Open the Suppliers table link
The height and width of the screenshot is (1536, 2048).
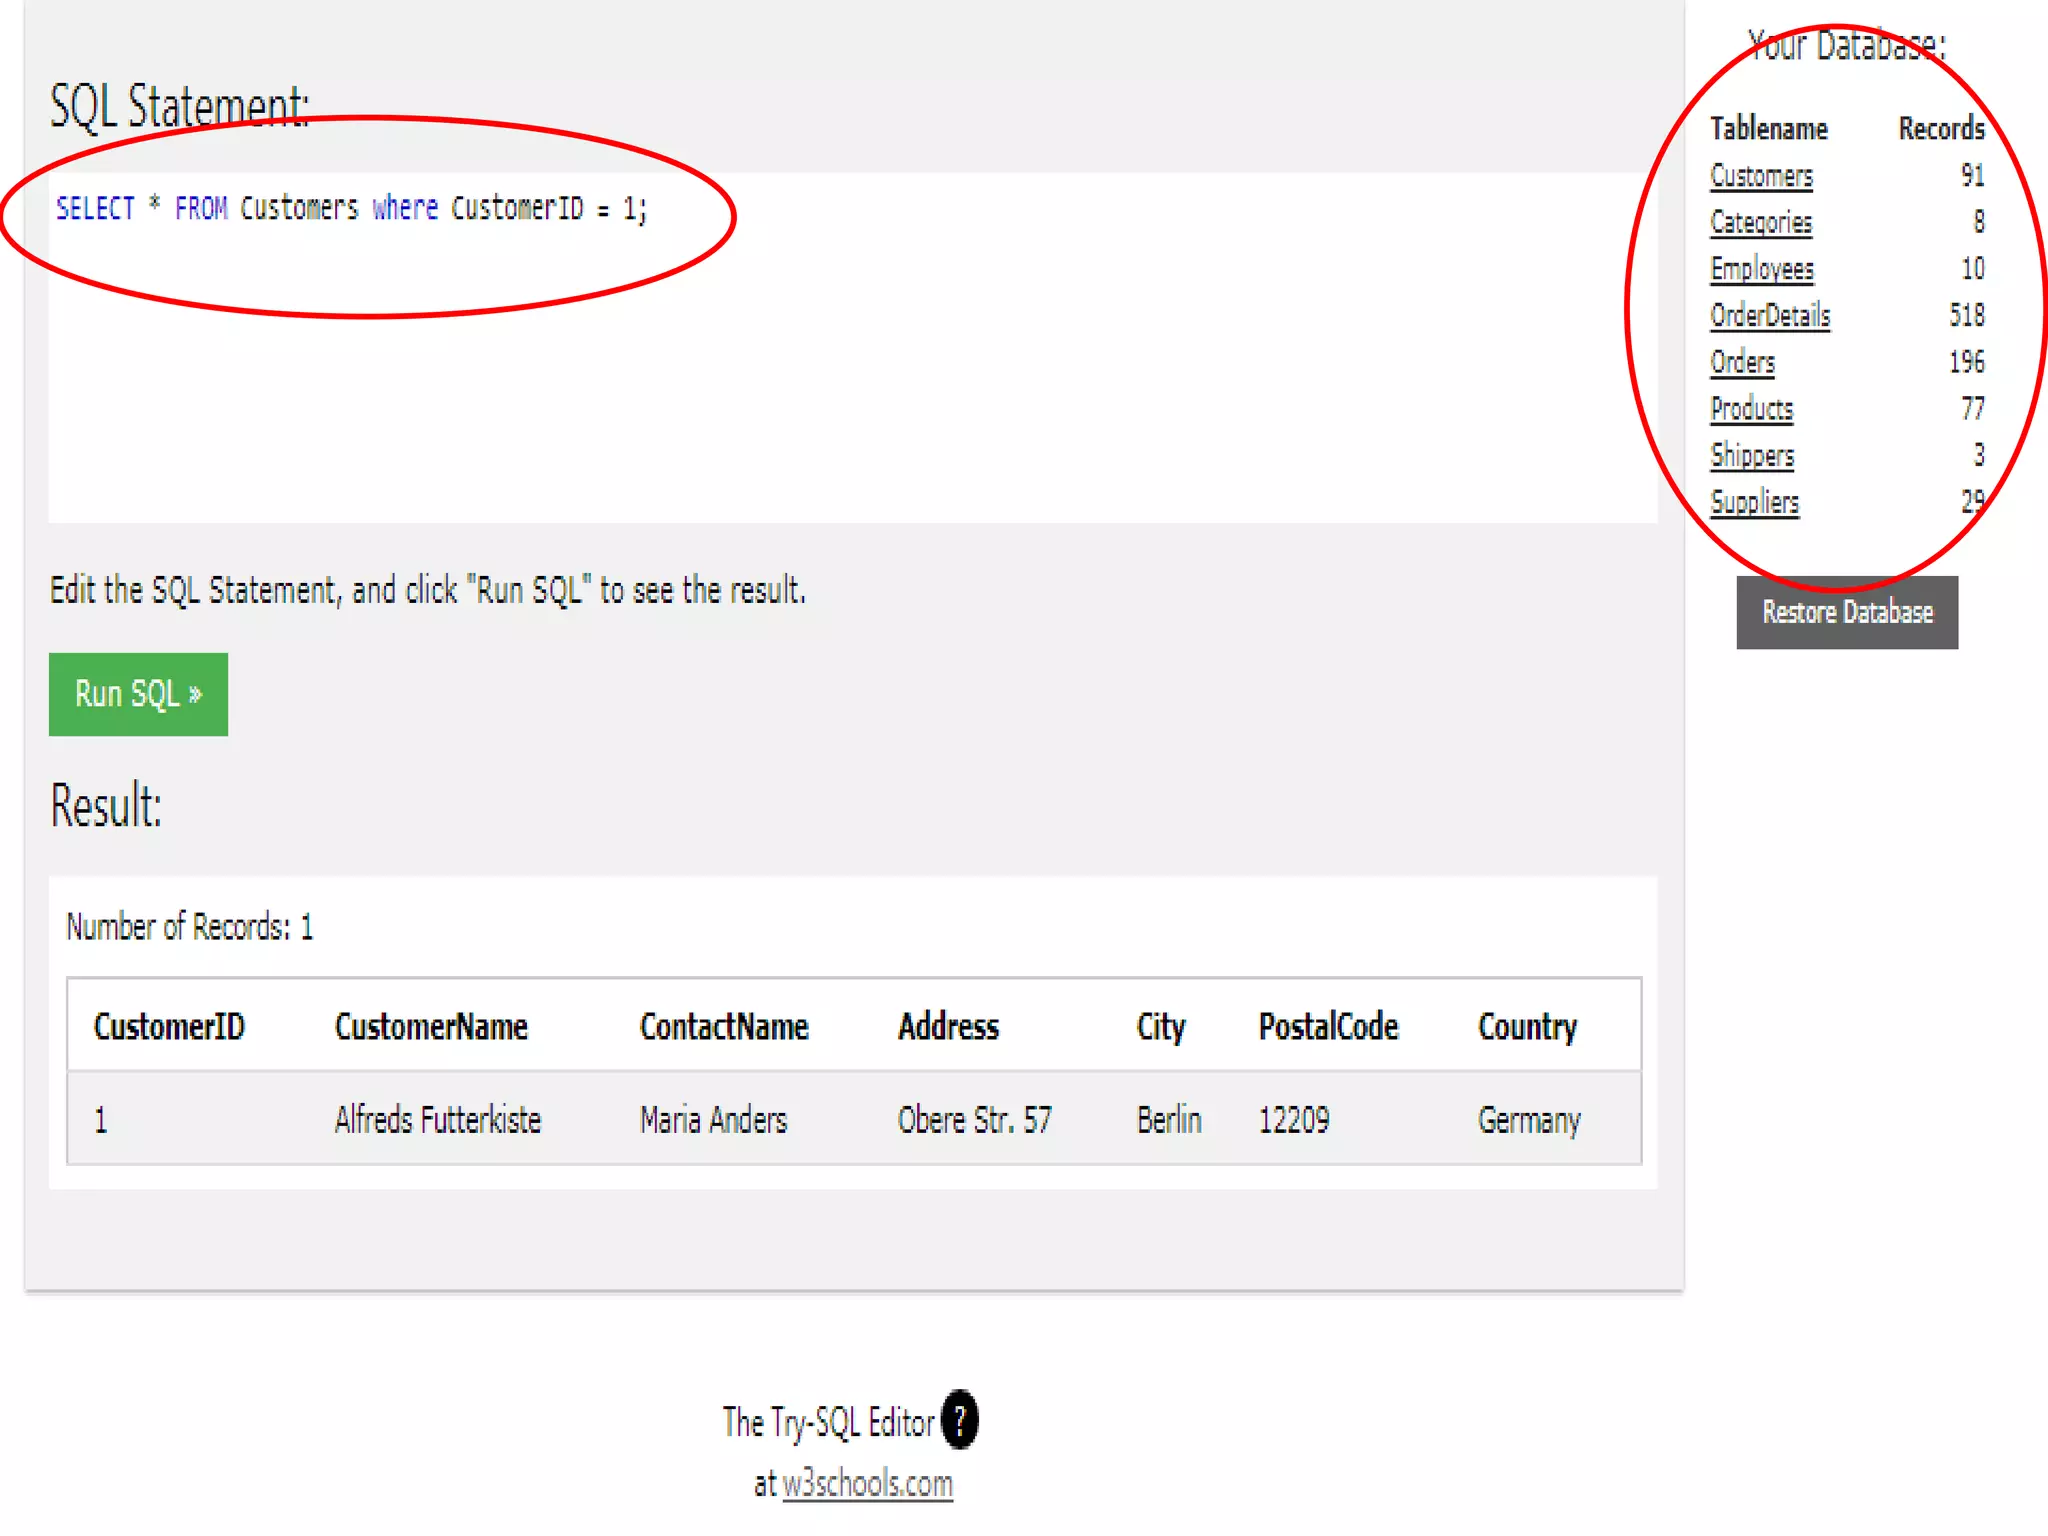[x=1754, y=502]
